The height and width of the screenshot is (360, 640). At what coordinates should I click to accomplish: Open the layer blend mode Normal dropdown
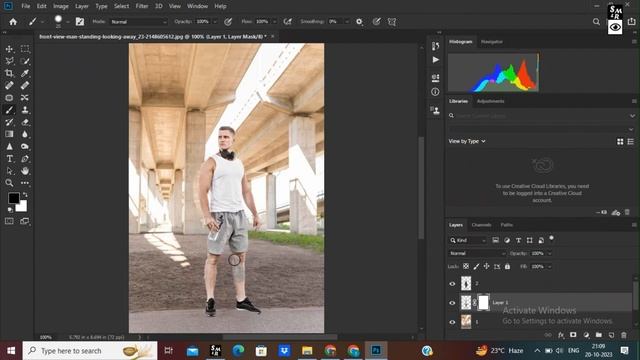[x=477, y=253]
